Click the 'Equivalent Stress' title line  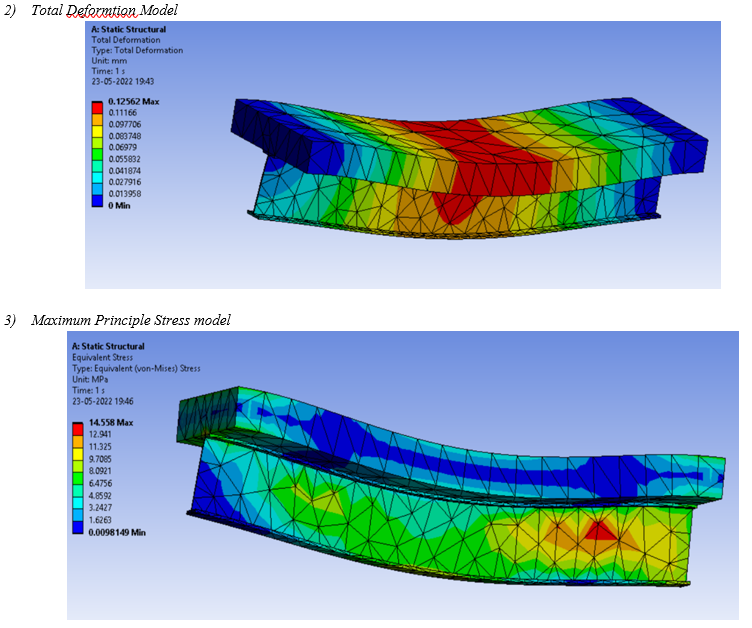[103, 357]
